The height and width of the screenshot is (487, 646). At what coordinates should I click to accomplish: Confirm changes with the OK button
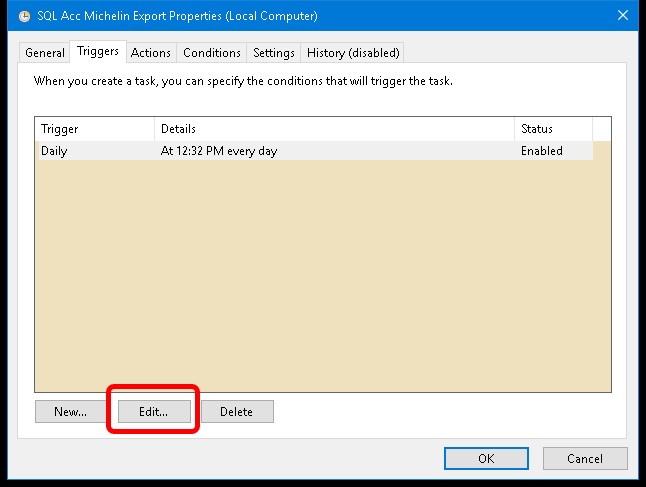pos(486,459)
